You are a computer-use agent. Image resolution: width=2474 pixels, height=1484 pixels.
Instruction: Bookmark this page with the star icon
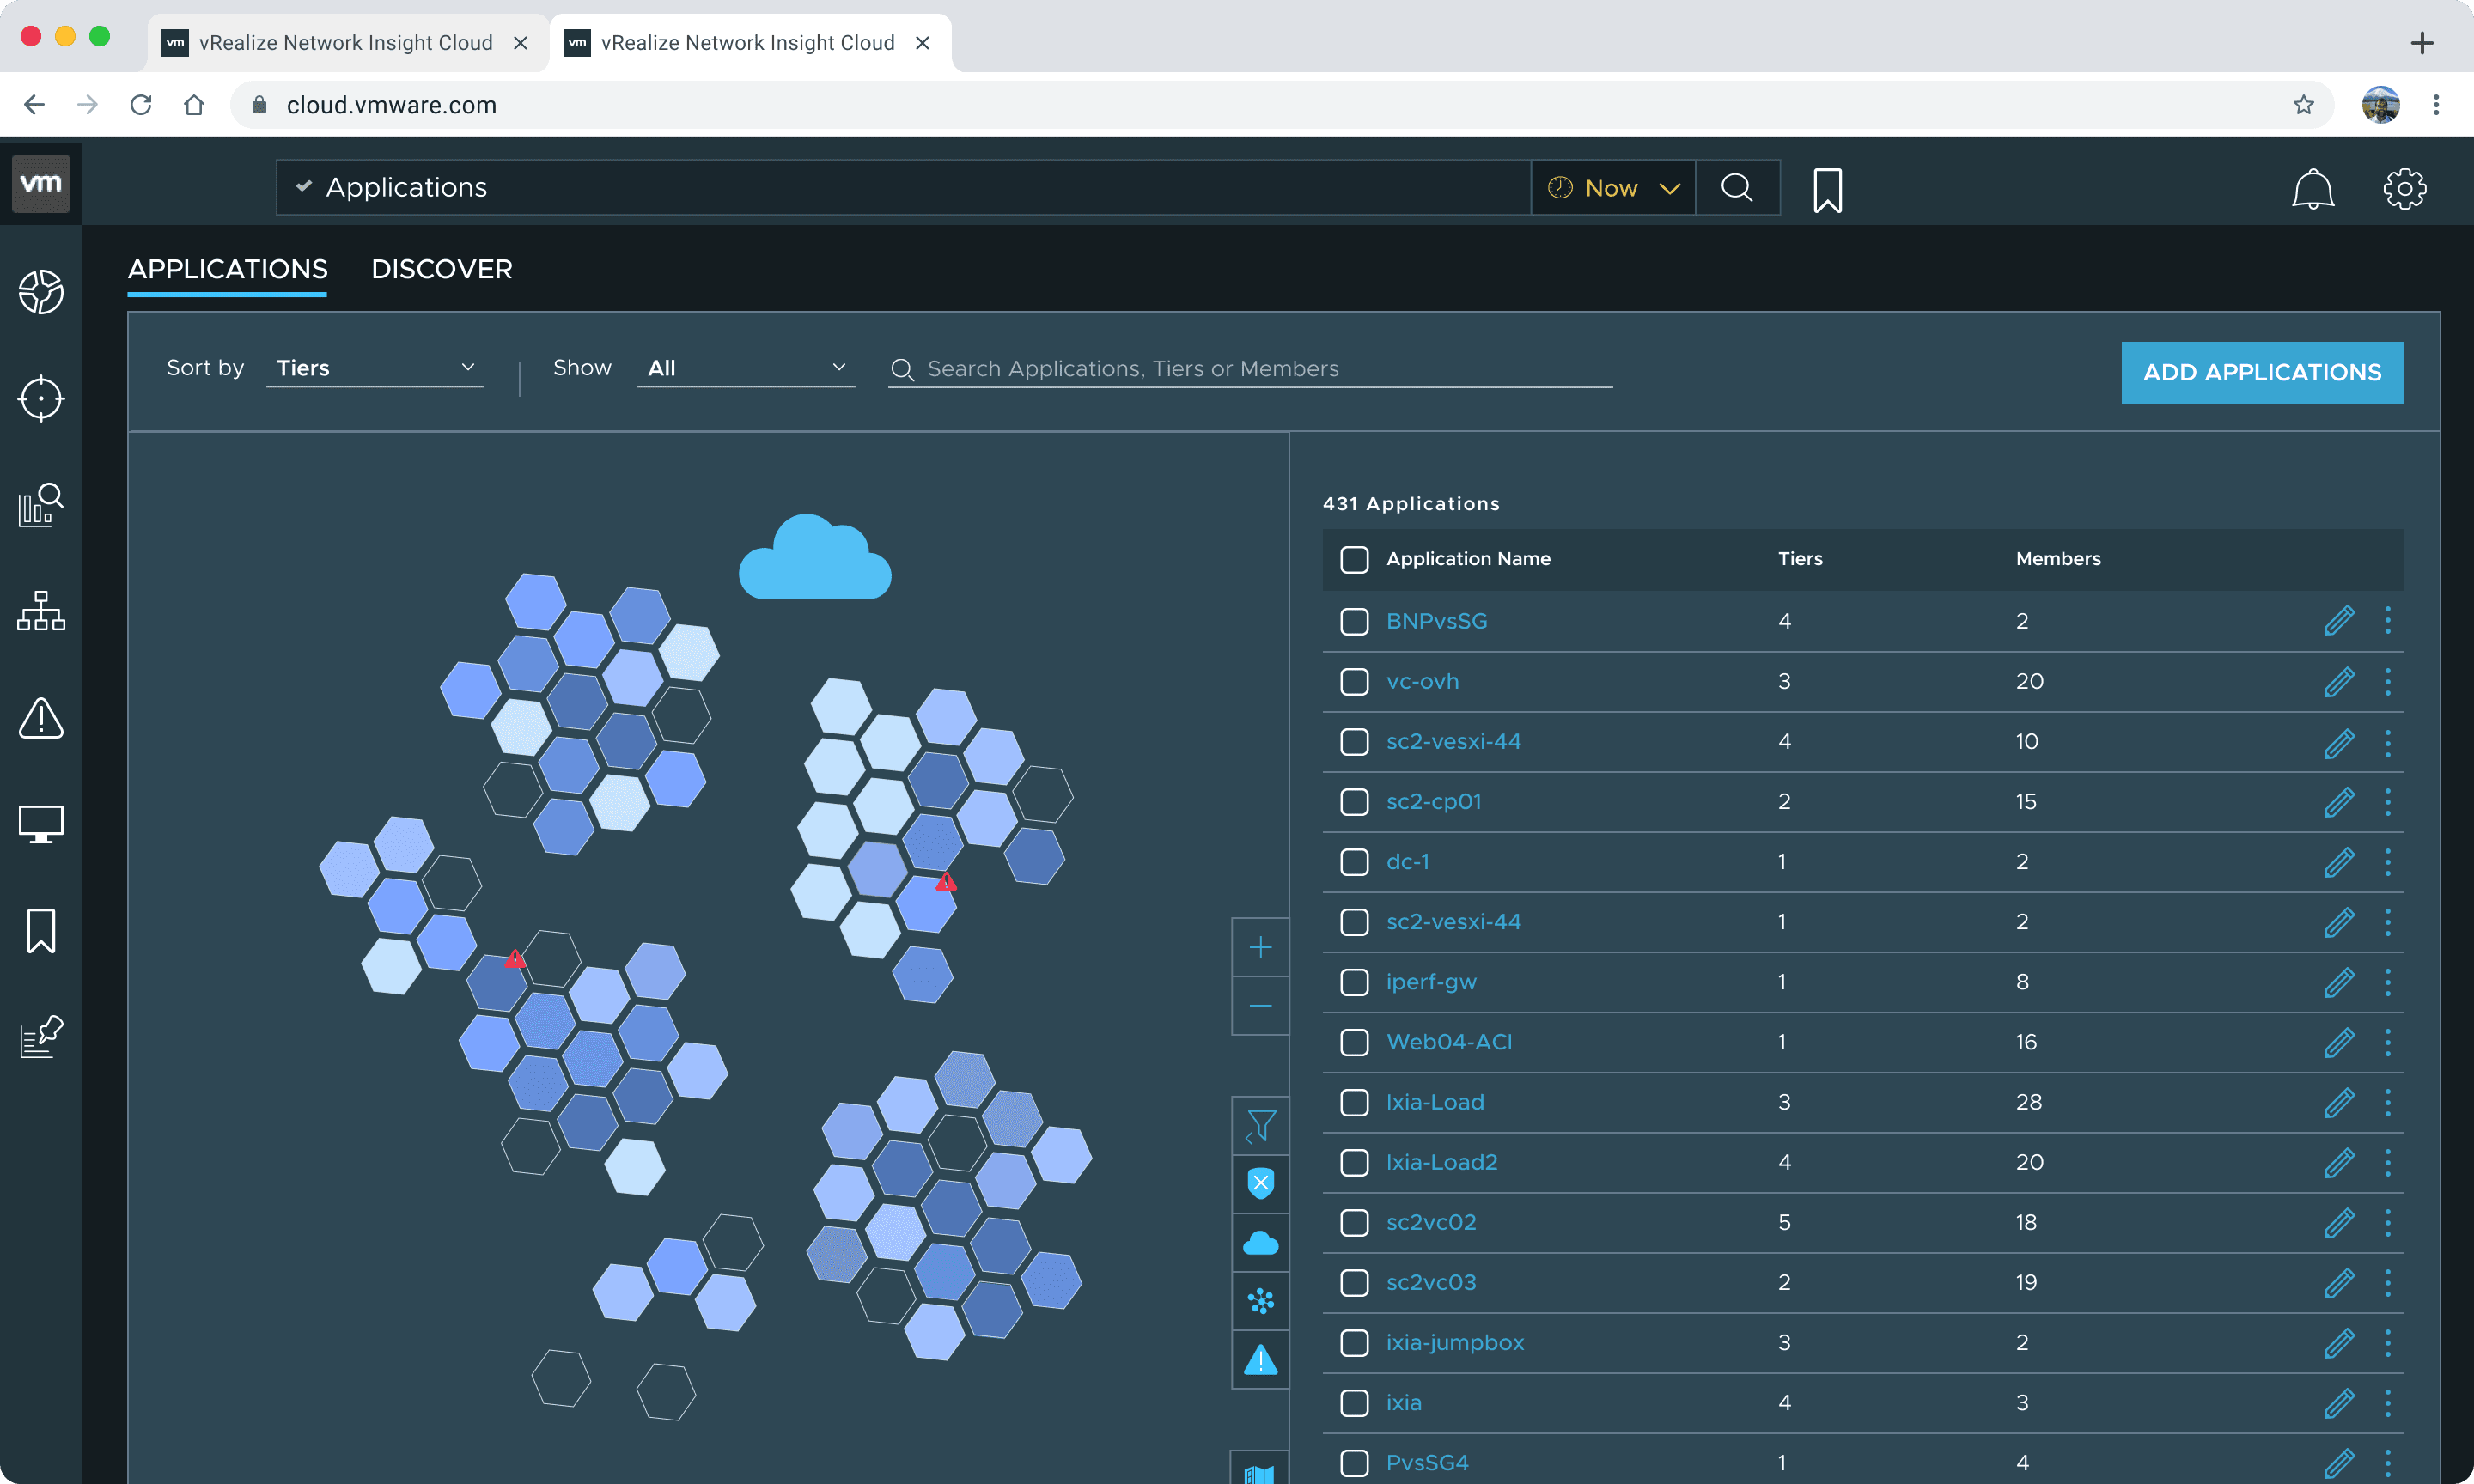pyautogui.click(x=2304, y=105)
